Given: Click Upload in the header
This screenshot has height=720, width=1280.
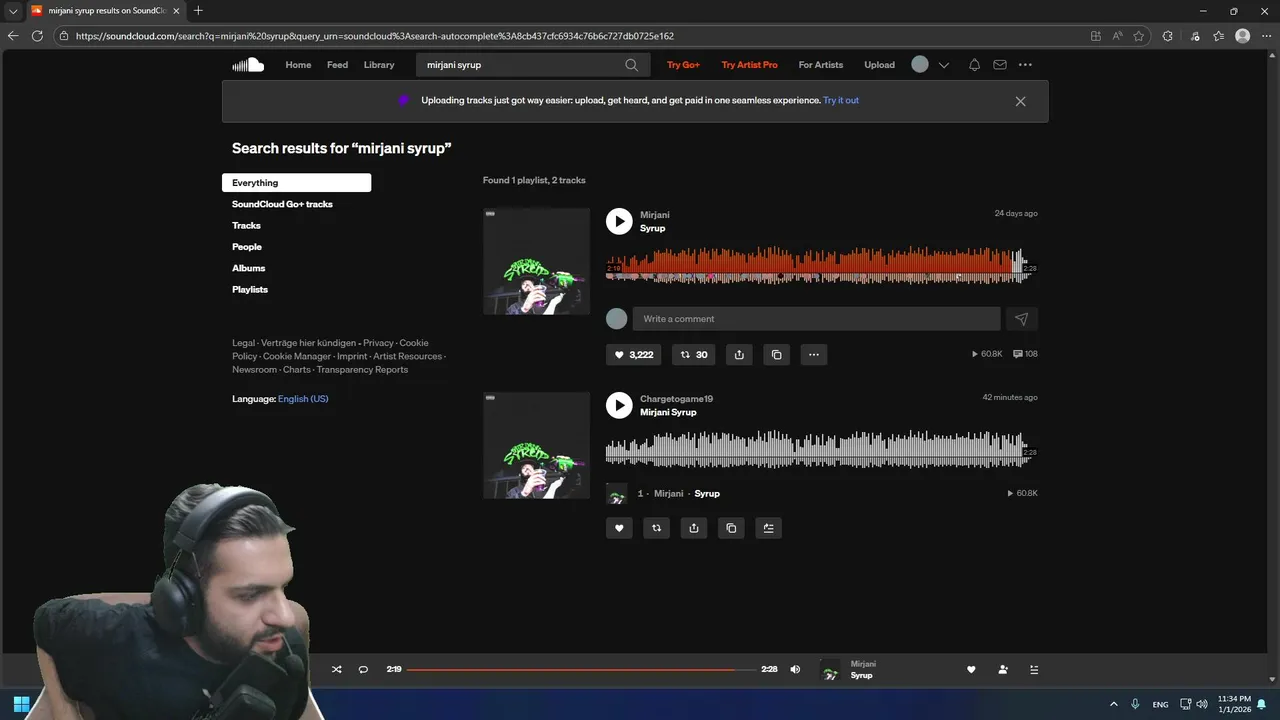Looking at the screenshot, I should tap(880, 65).
